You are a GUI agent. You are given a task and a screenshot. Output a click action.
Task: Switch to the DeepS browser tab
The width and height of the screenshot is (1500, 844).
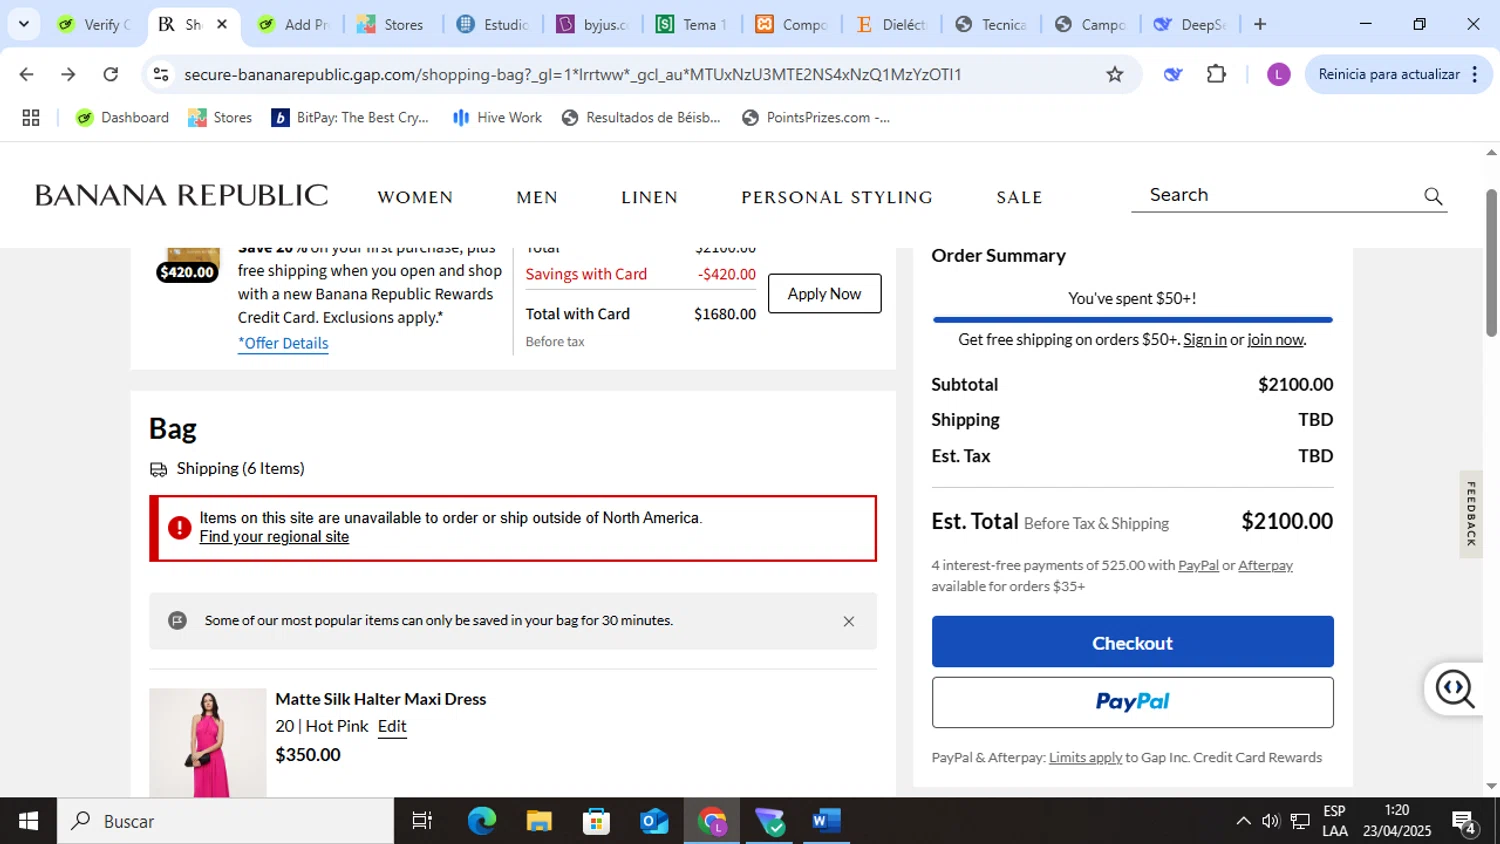[x=1190, y=24]
